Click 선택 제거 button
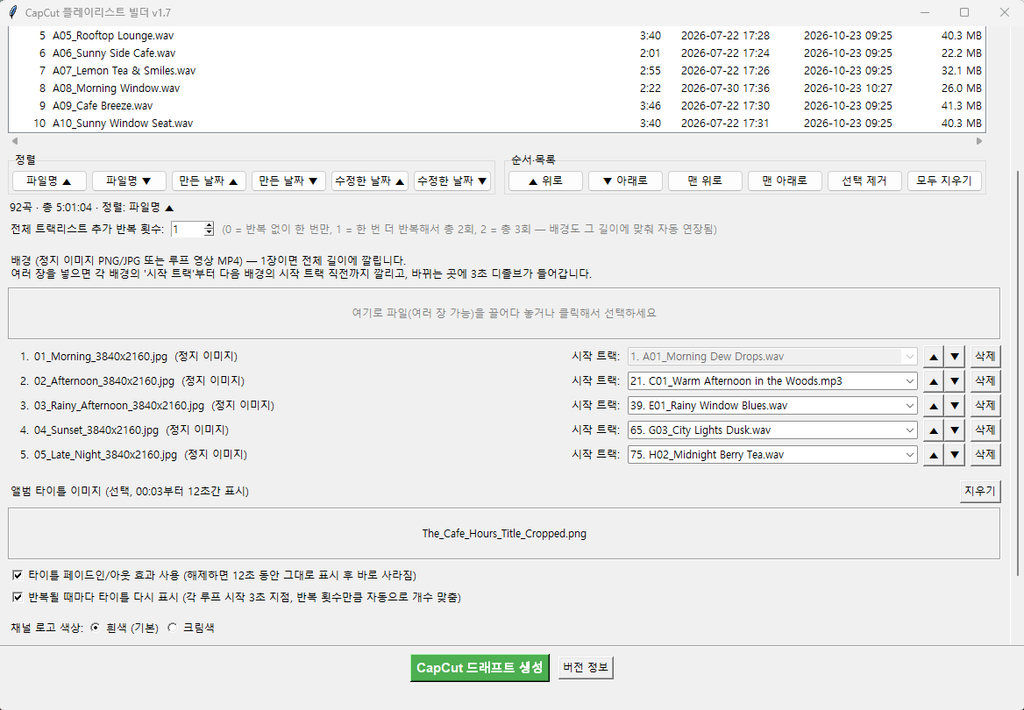This screenshot has height=710, width=1024. (865, 181)
